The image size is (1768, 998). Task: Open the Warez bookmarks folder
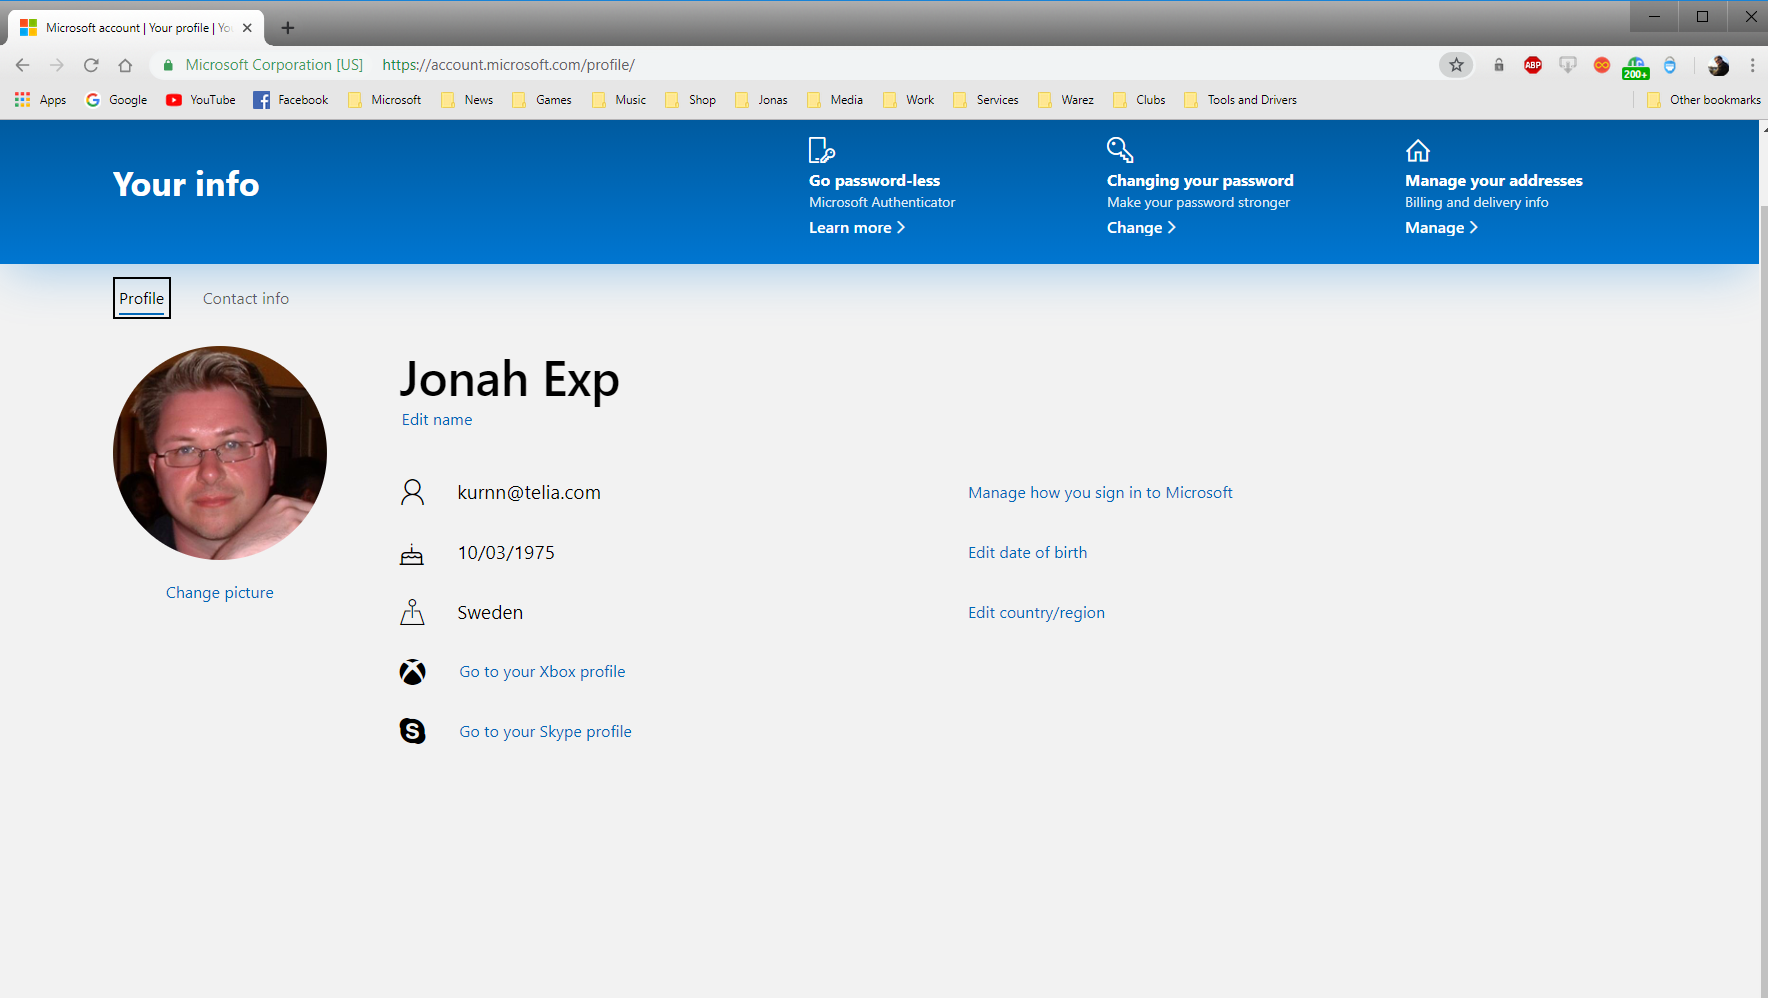[x=1066, y=100]
